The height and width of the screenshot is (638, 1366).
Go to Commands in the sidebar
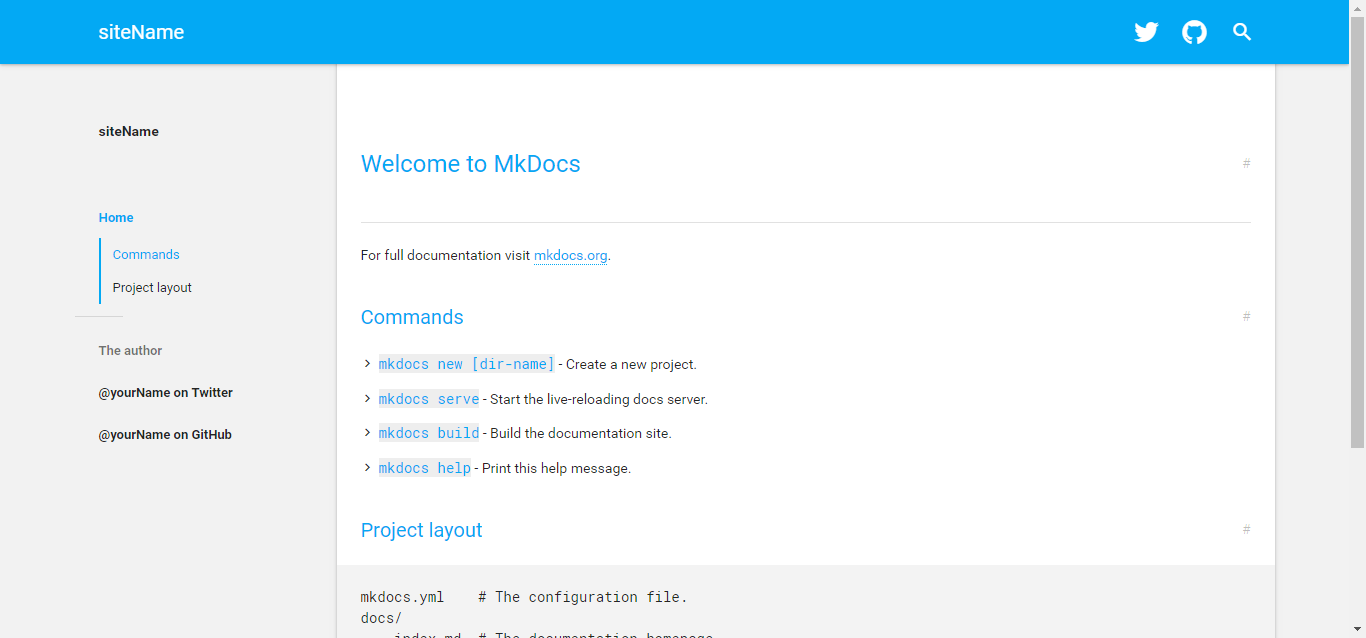(146, 254)
